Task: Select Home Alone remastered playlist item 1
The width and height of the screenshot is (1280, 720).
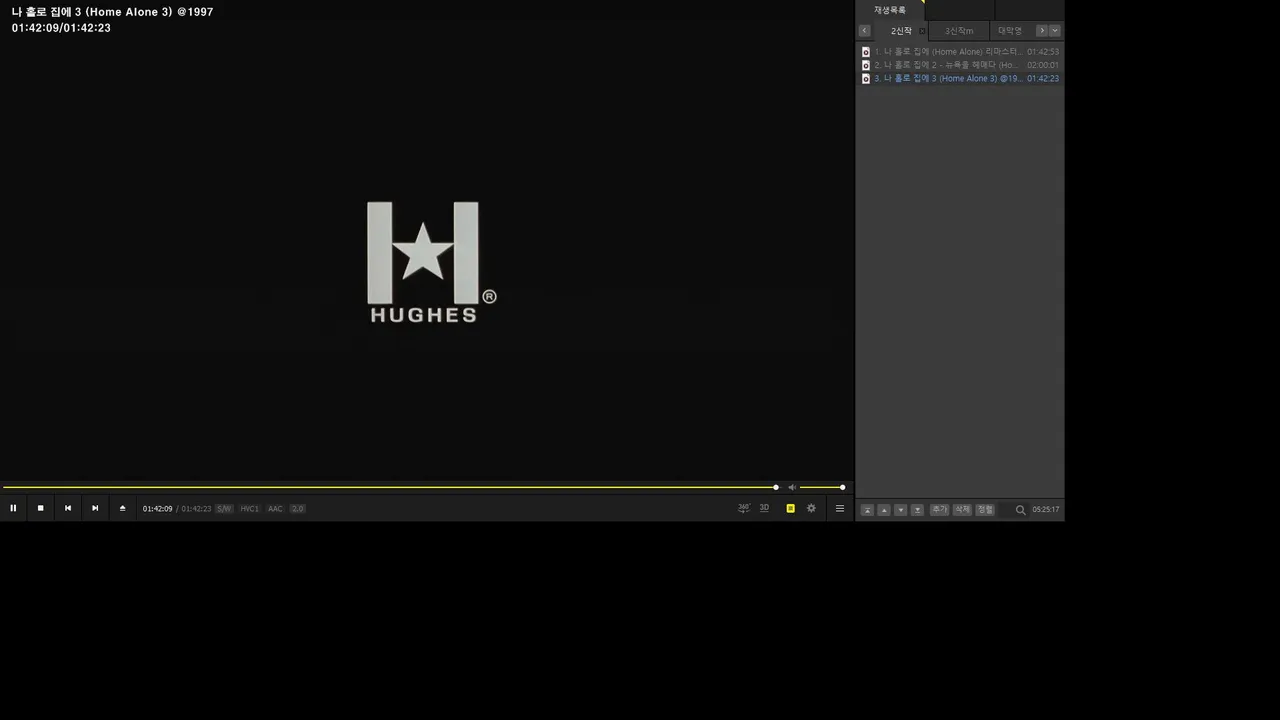Action: pos(960,52)
